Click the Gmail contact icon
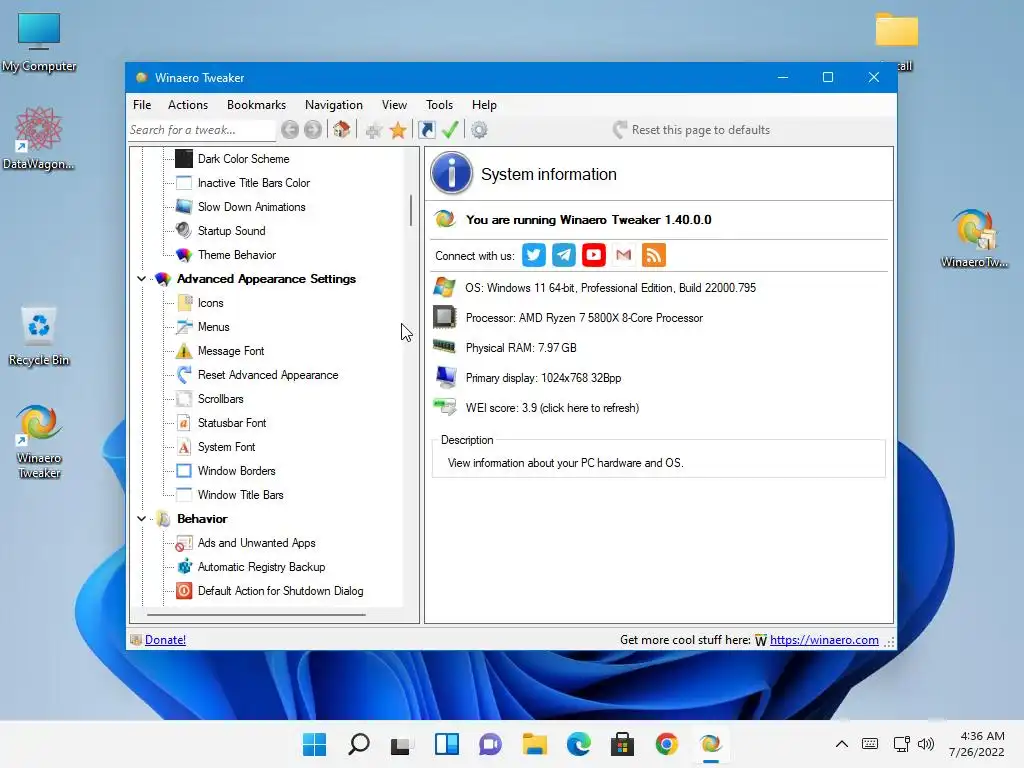1024x768 pixels. (x=624, y=255)
